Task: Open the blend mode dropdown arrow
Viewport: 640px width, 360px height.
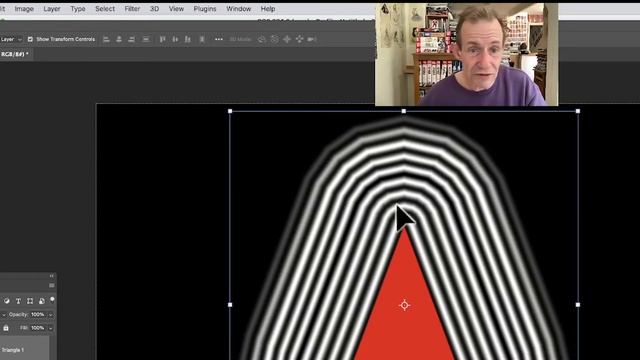Action: pyautogui.click(x=4, y=315)
